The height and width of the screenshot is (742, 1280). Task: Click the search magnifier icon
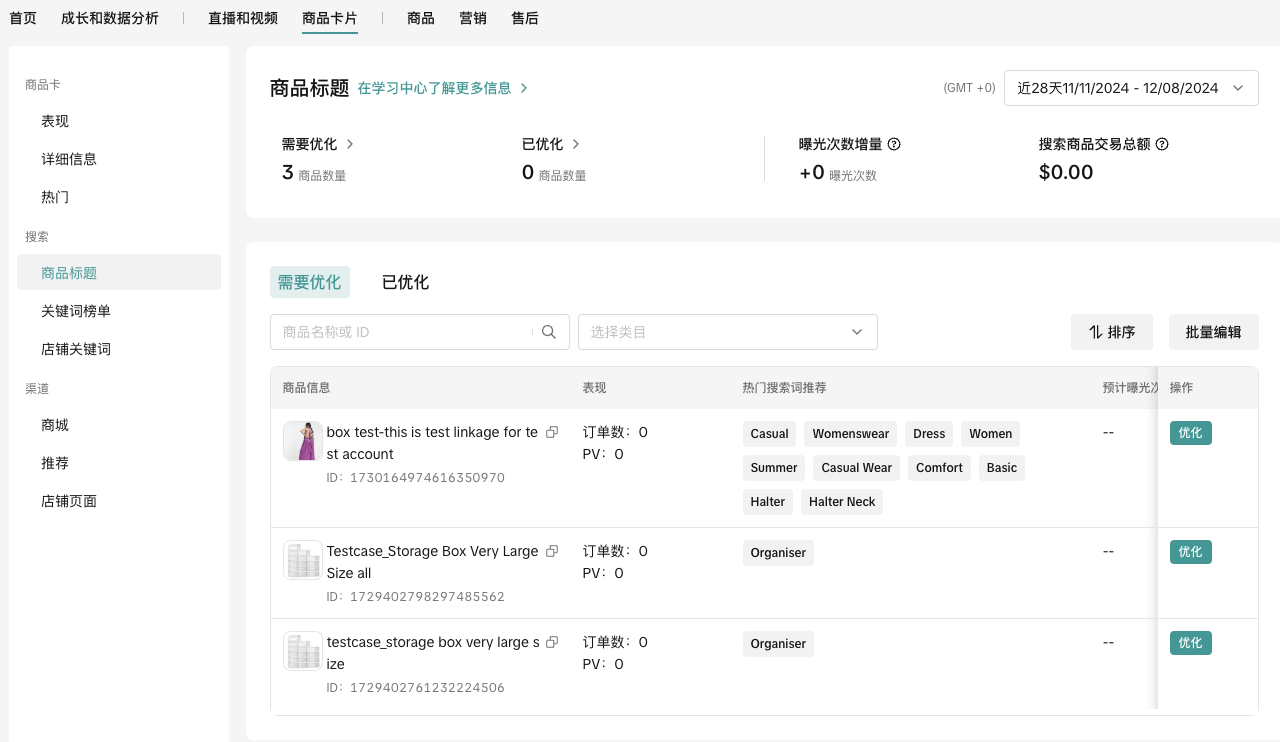[549, 332]
